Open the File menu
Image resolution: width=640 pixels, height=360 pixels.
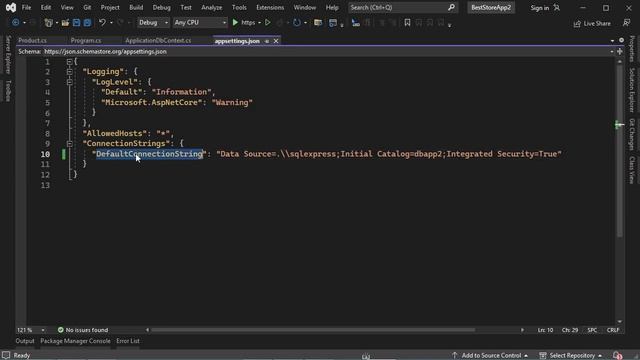click(x=27, y=7)
